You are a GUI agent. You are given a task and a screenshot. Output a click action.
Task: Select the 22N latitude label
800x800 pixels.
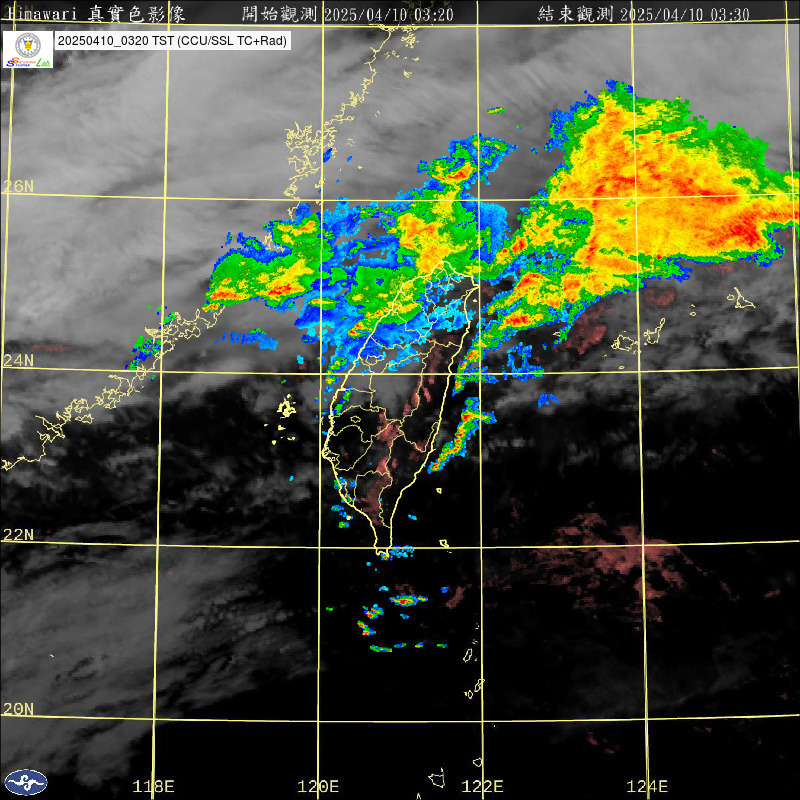18,534
